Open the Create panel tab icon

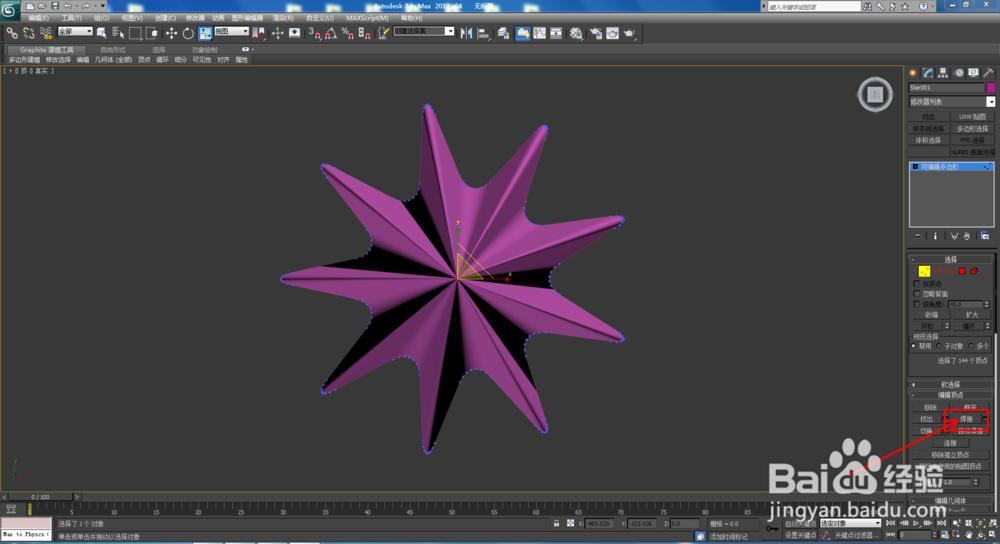(x=913, y=73)
